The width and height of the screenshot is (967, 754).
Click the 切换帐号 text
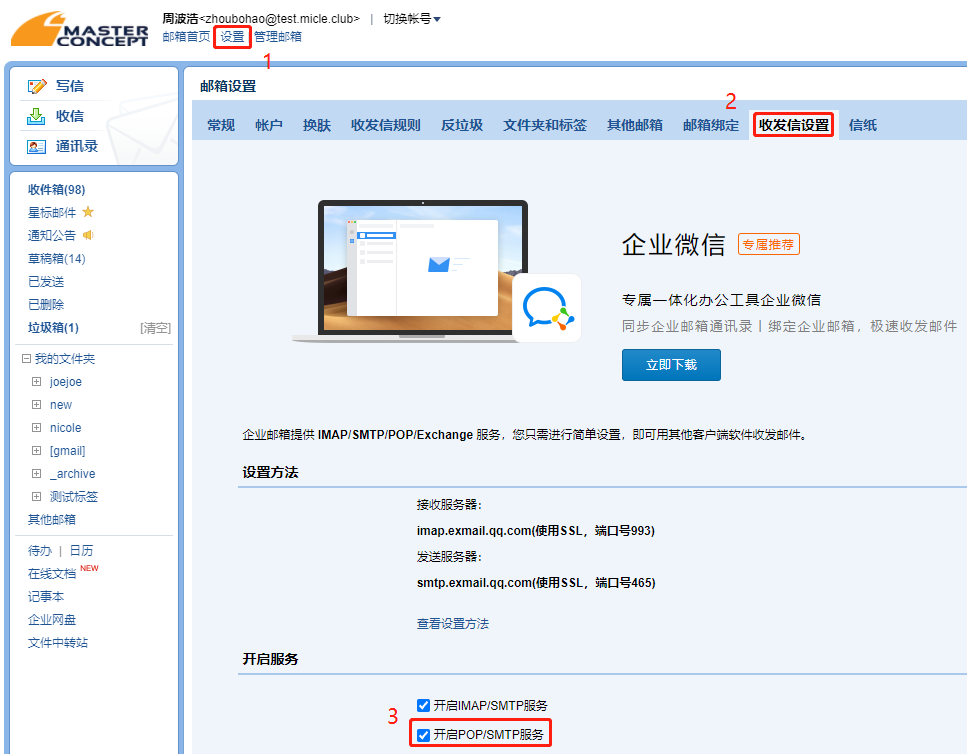tap(407, 19)
